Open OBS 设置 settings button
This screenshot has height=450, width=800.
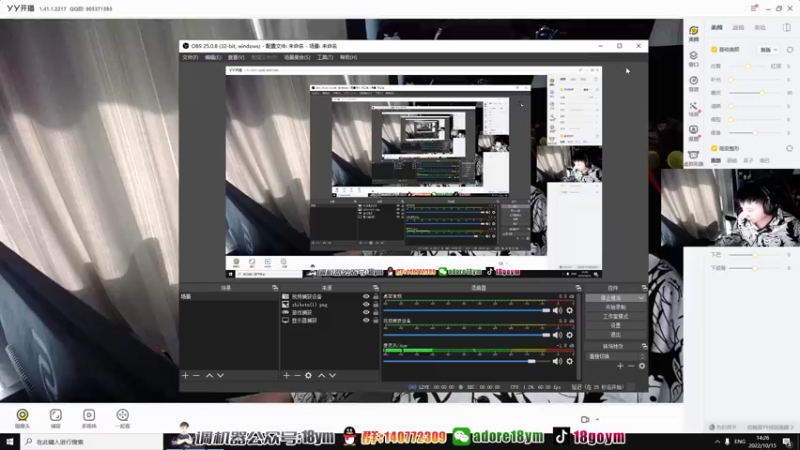point(615,326)
